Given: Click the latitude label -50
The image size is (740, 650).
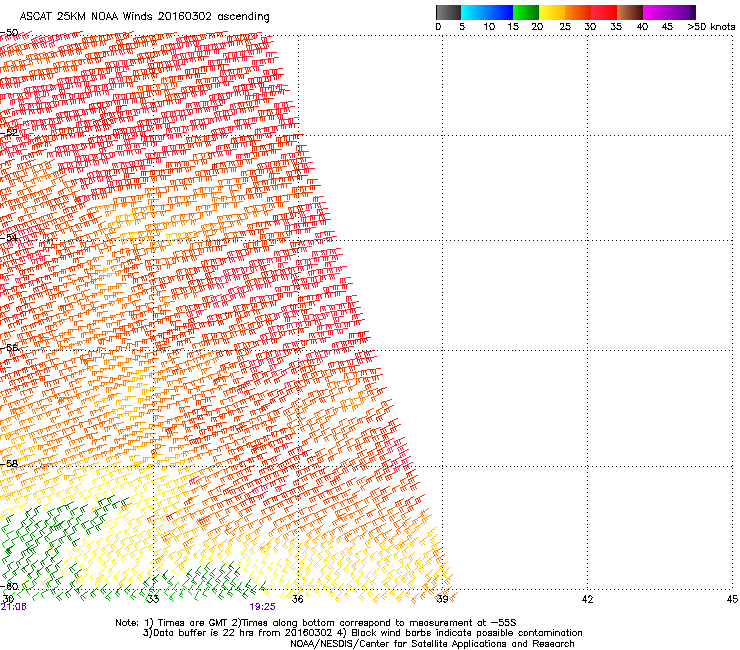Looking at the screenshot, I should pos(9,33).
